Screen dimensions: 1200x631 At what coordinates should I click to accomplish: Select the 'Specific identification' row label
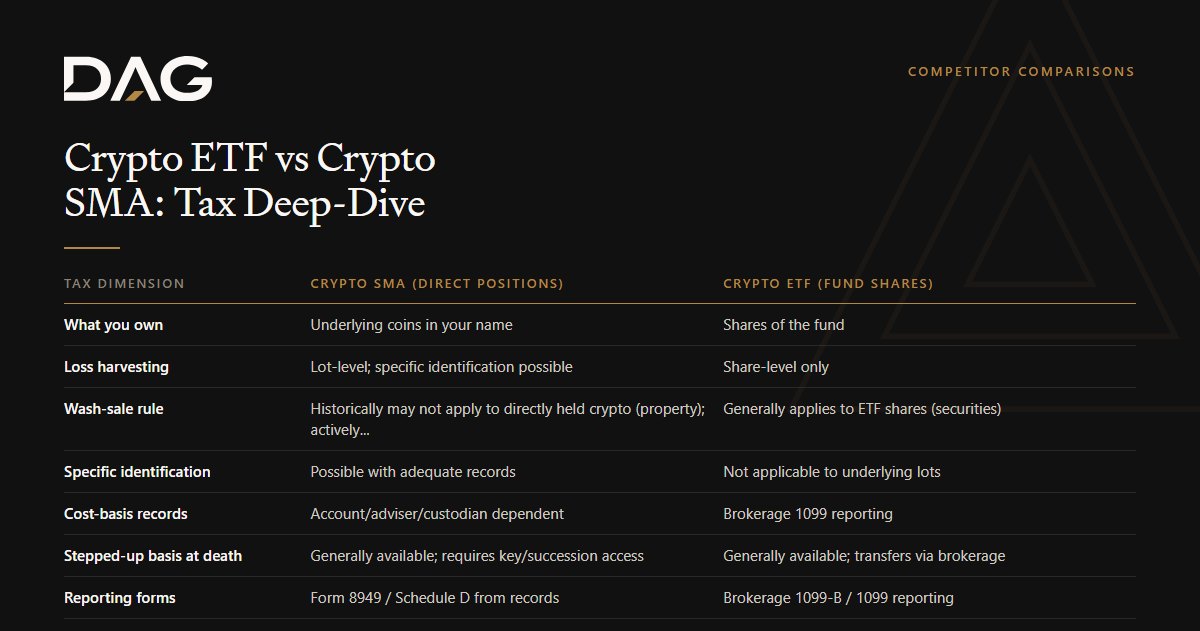pyautogui.click(x=137, y=471)
